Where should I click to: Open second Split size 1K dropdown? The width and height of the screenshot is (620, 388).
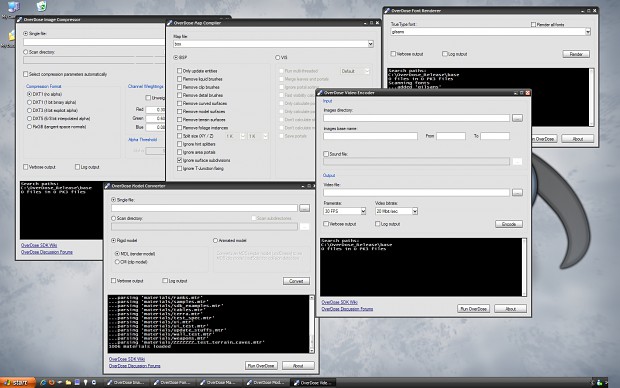tap(265, 136)
